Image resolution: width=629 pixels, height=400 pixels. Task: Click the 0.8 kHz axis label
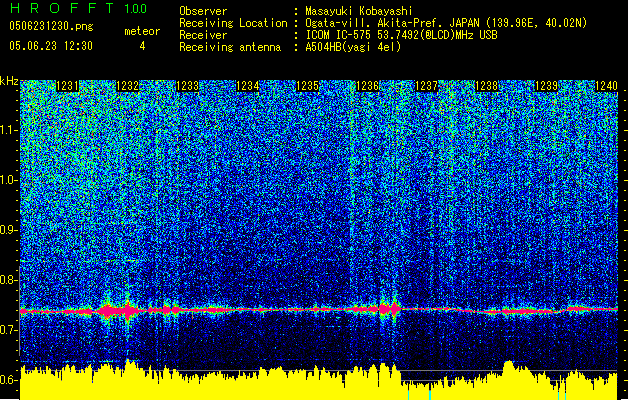pos(9,280)
